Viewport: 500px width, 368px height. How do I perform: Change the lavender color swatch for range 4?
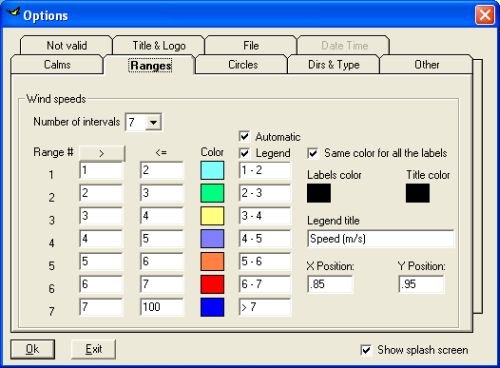click(x=212, y=239)
